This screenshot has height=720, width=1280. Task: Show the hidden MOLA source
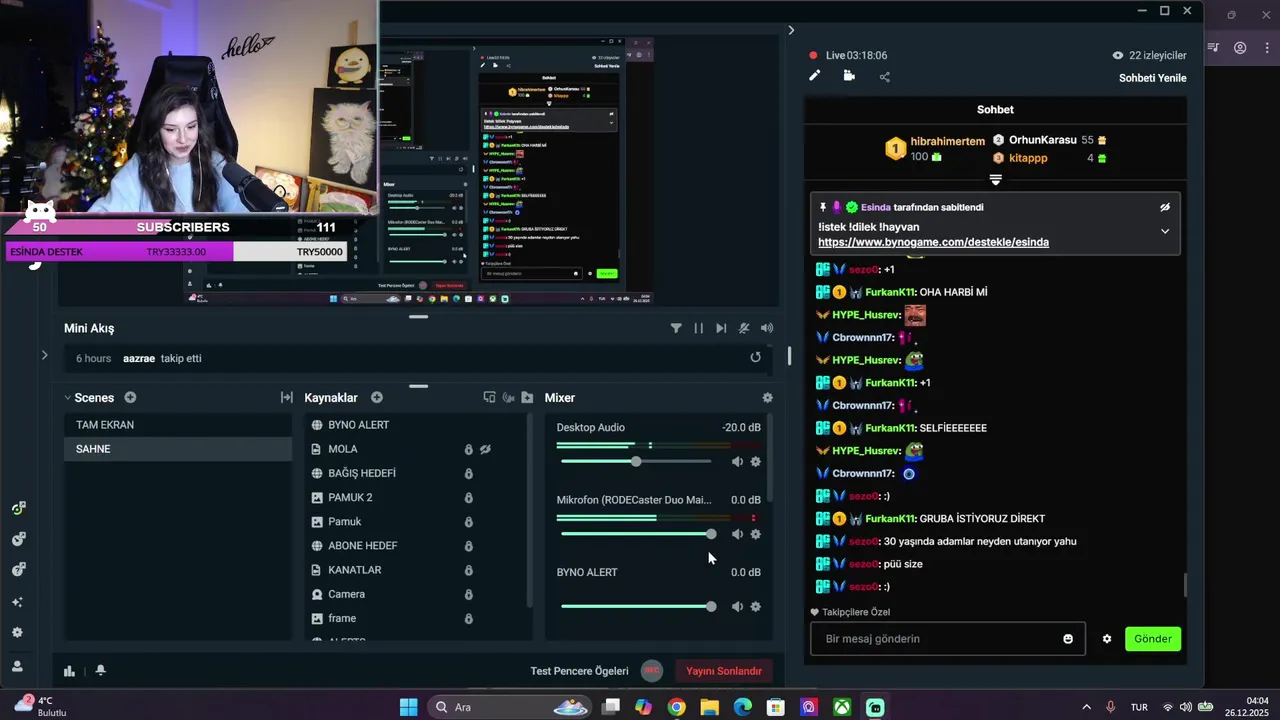[x=485, y=449]
